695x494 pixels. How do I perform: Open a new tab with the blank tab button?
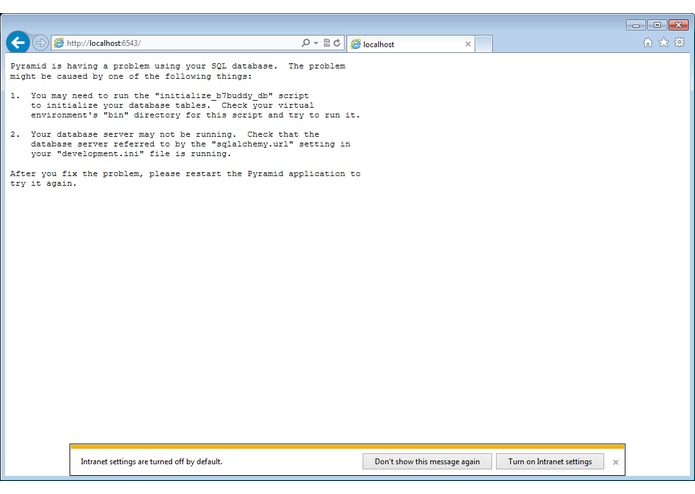pos(484,44)
